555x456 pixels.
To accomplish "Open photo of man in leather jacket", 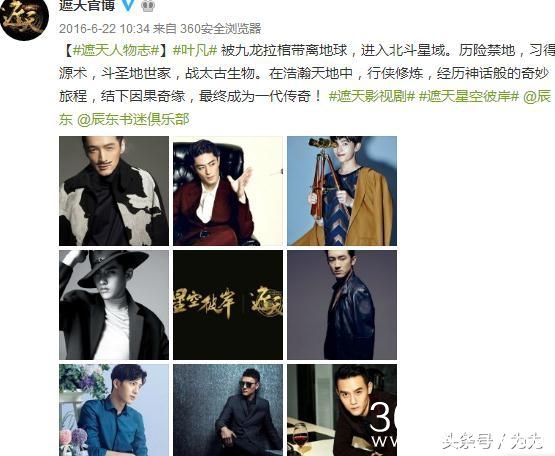I will pyautogui.click(x=342, y=305).
